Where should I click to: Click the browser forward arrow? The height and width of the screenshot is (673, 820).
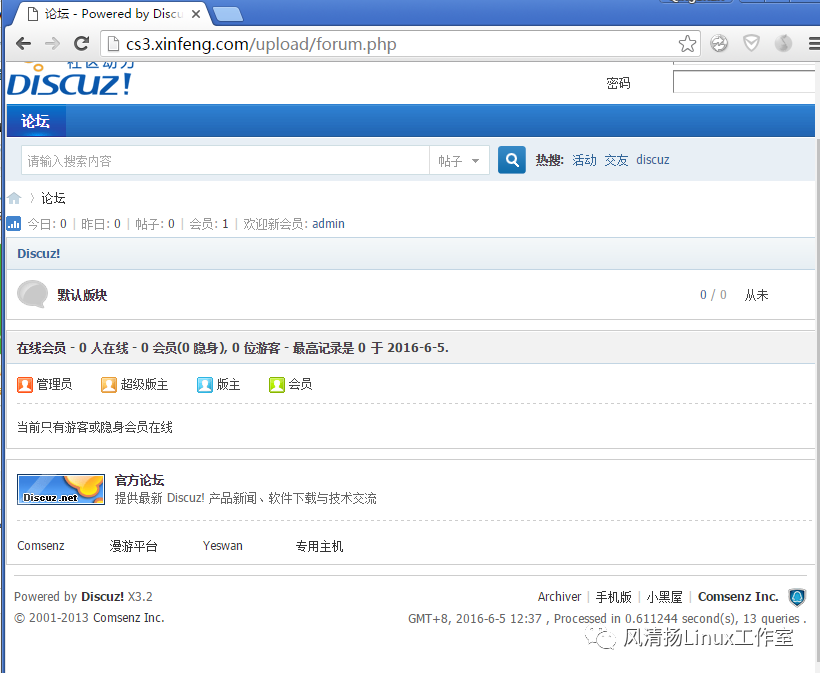(52, 43)
